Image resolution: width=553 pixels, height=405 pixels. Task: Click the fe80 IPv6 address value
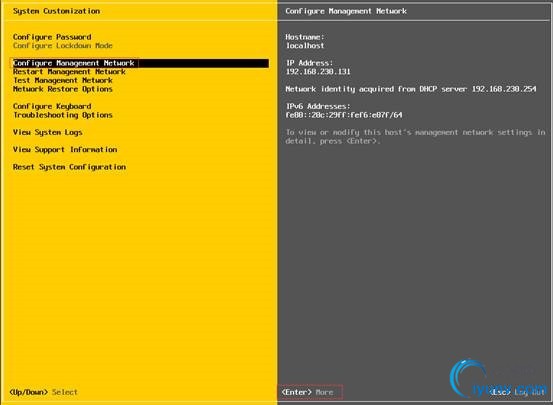coord(344,115)
